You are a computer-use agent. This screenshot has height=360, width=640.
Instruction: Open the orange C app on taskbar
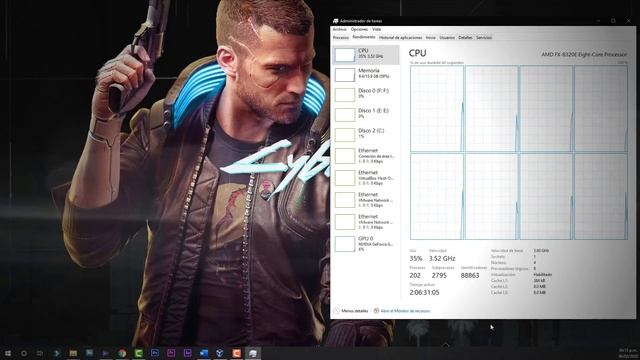pyautogui.click(x=236, y=353)
